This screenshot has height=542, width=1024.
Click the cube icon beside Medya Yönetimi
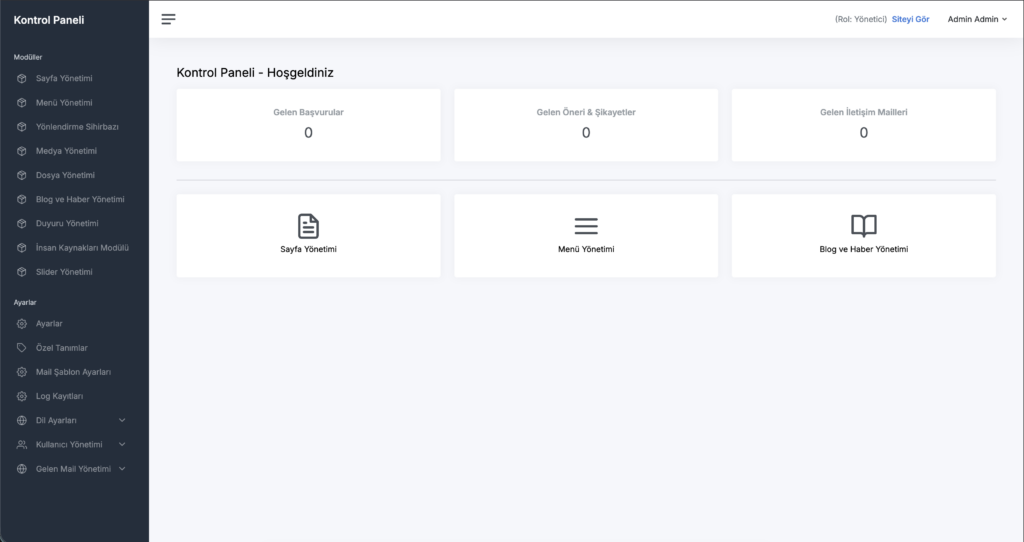pos(22,151)
